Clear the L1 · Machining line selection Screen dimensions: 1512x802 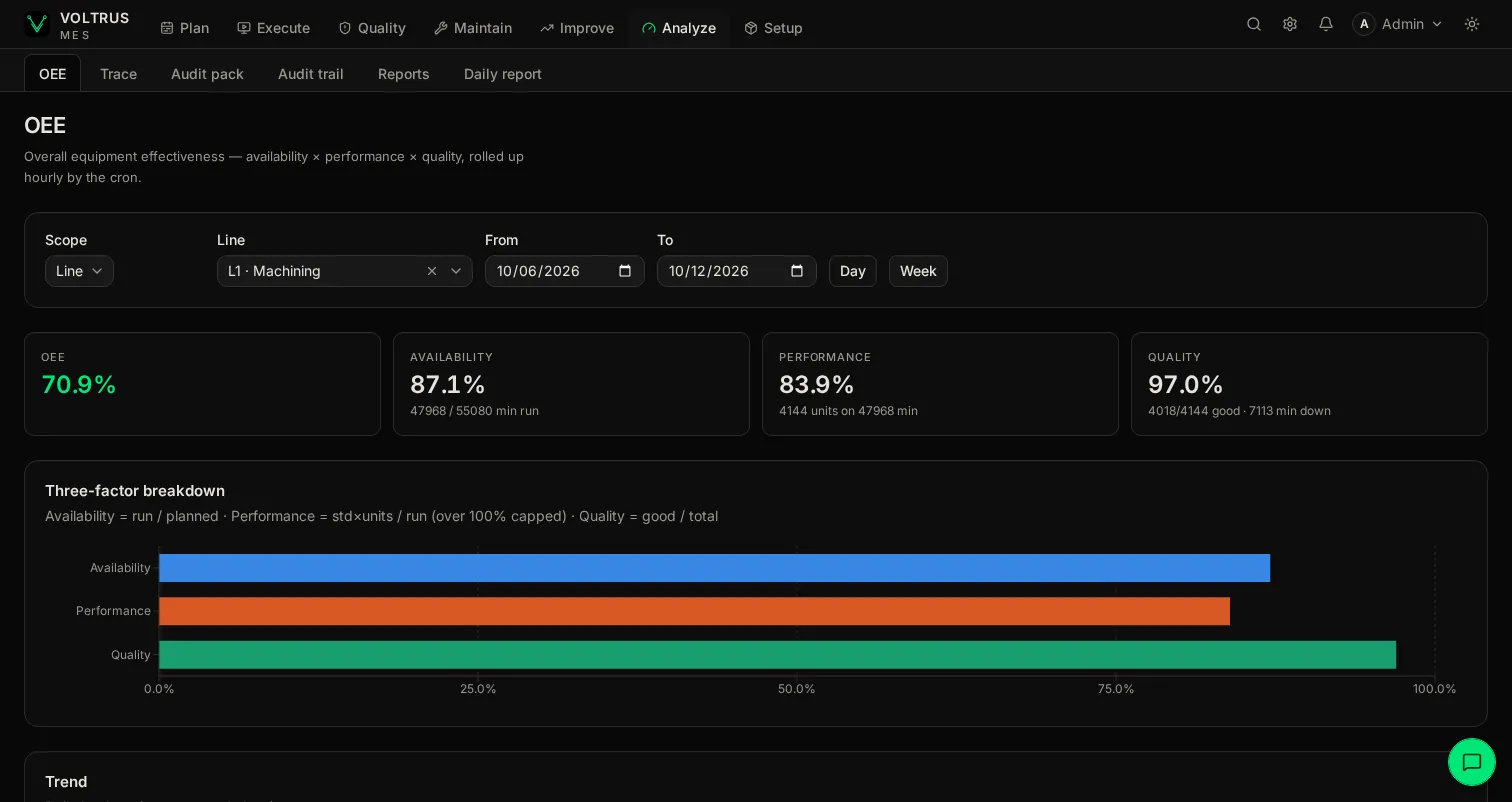click(x=432, y=271)
